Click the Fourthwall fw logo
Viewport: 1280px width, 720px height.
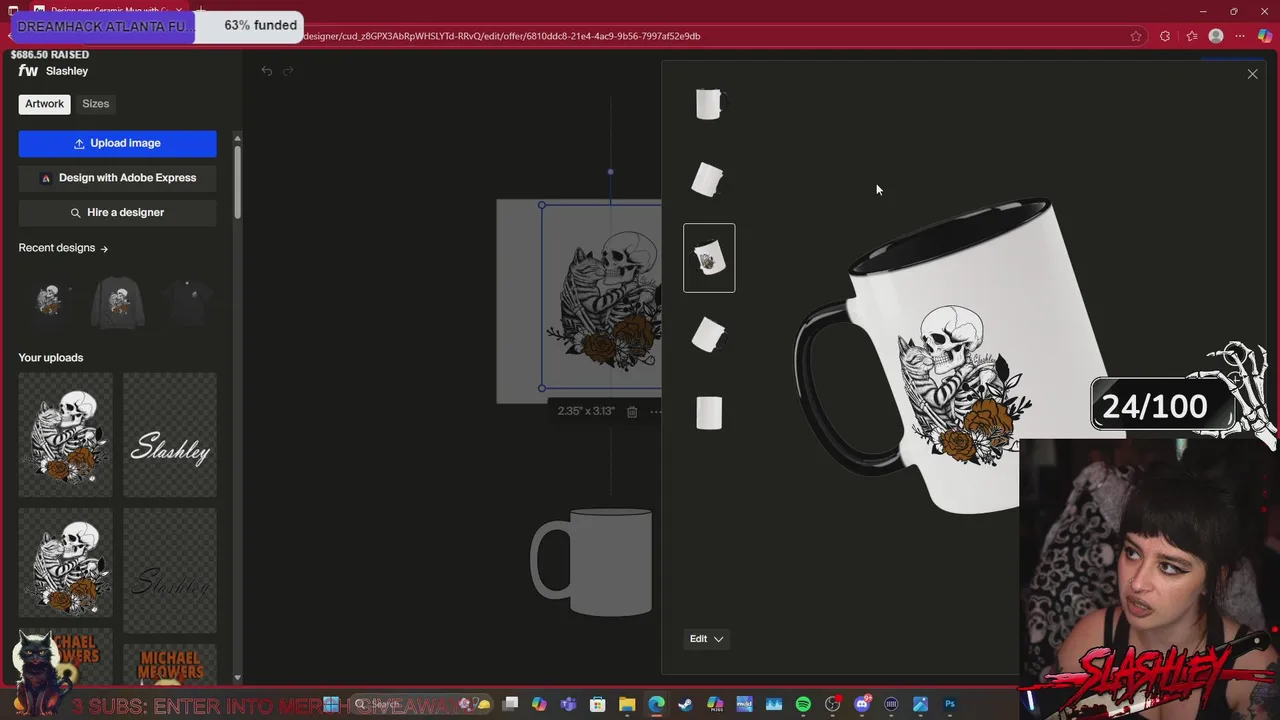(x=28, y=71)
